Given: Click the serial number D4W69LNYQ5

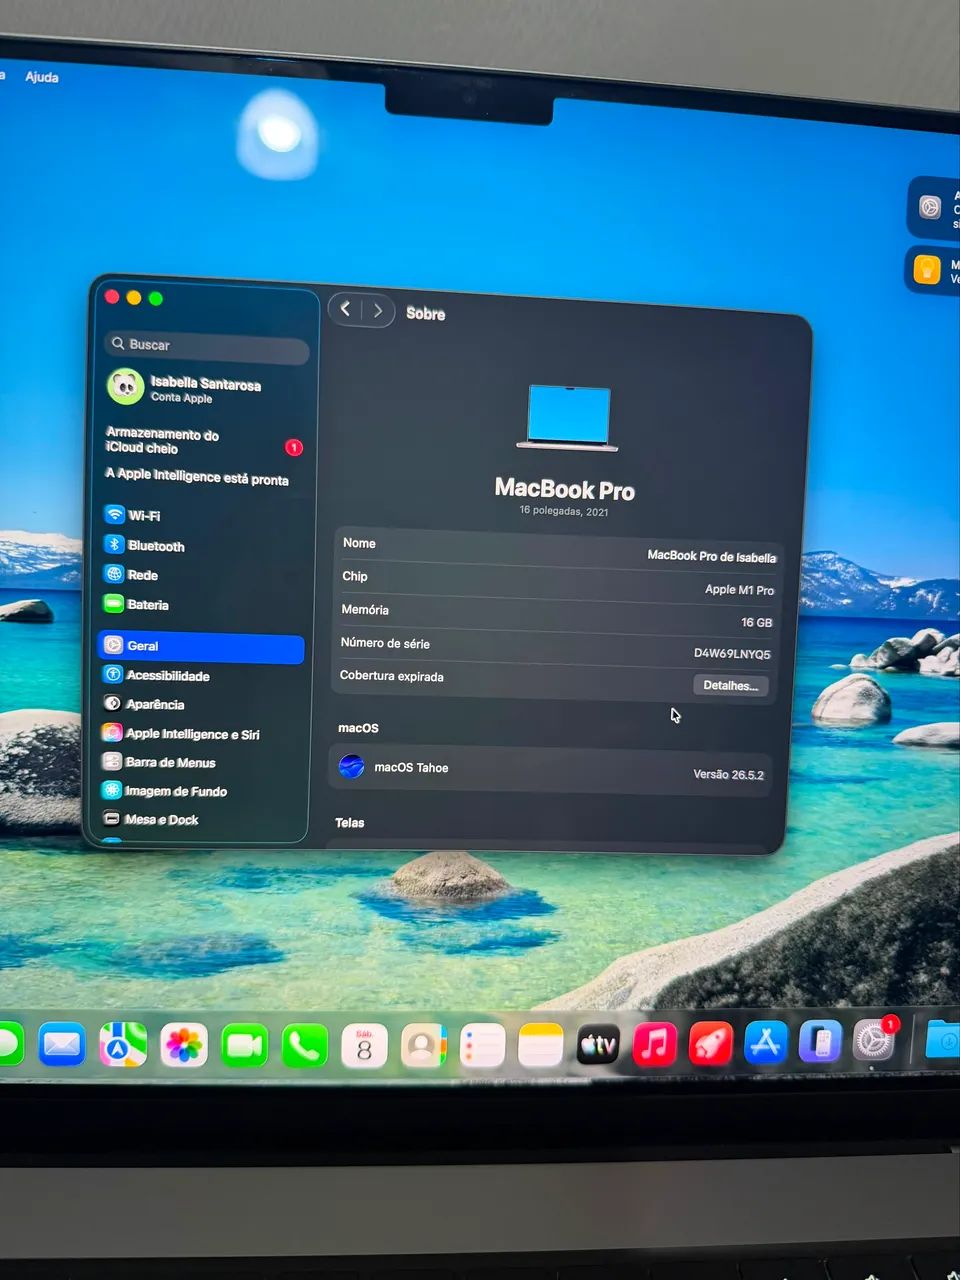Looking at the screenshot, I should [x=732, y=653].
